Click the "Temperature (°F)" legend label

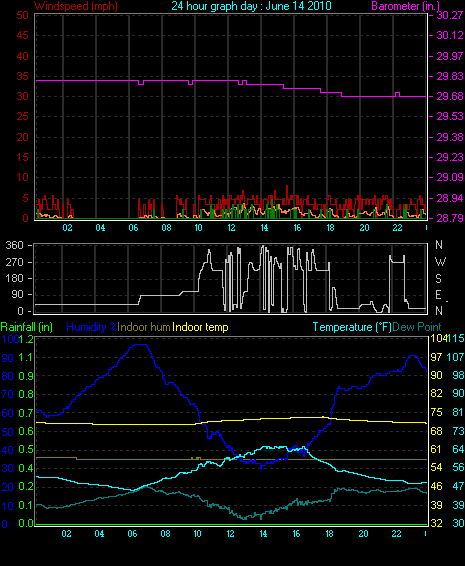pos(352,327)
